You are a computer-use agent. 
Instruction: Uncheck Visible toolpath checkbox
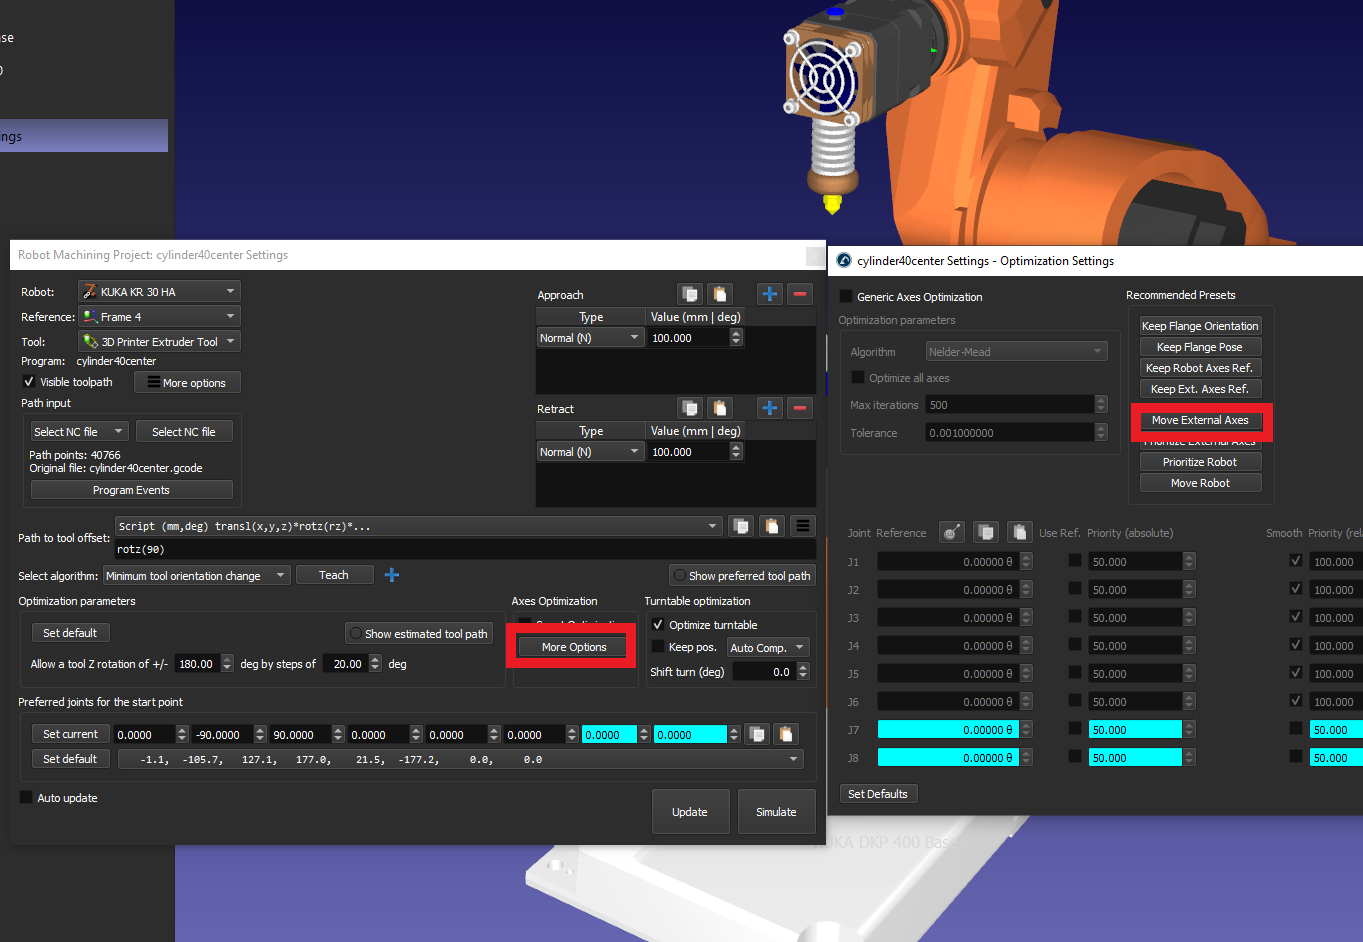pyautogui.click(x=29, y=382)
